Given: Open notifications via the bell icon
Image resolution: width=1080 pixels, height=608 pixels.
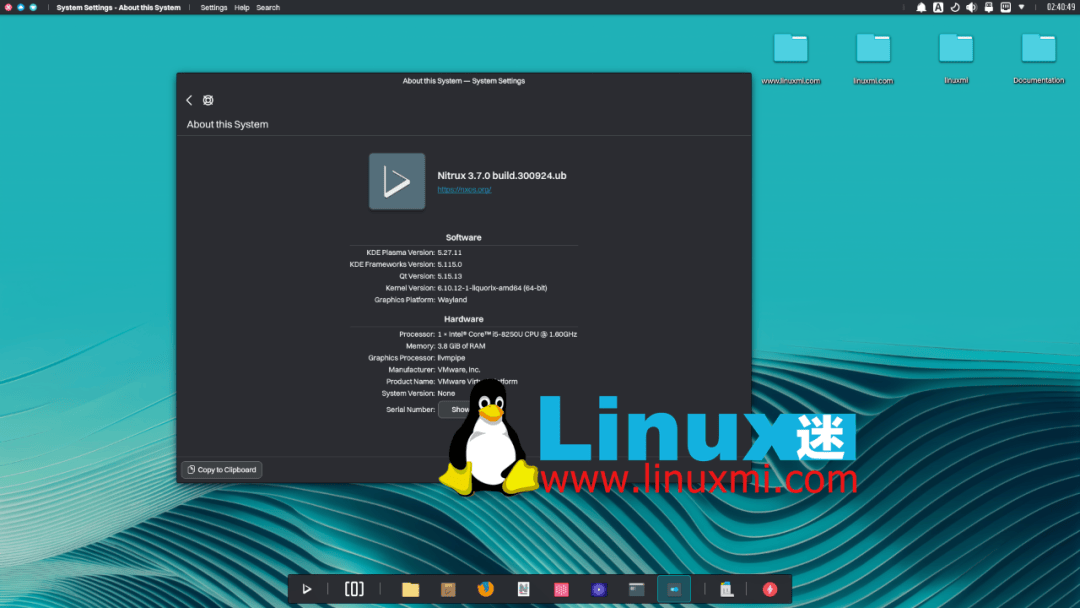Looking at the screenshot, I should 921,7.
